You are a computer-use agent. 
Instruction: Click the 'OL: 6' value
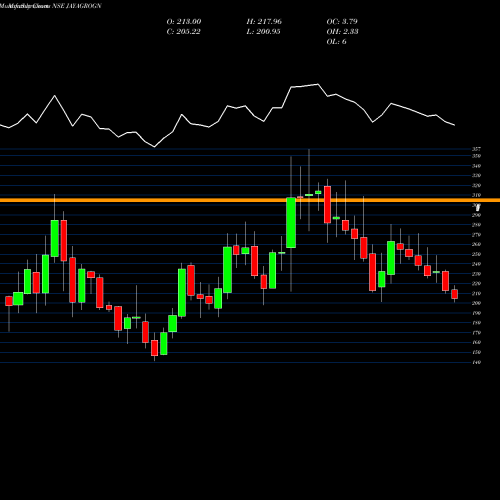click(x=336, y=42)
